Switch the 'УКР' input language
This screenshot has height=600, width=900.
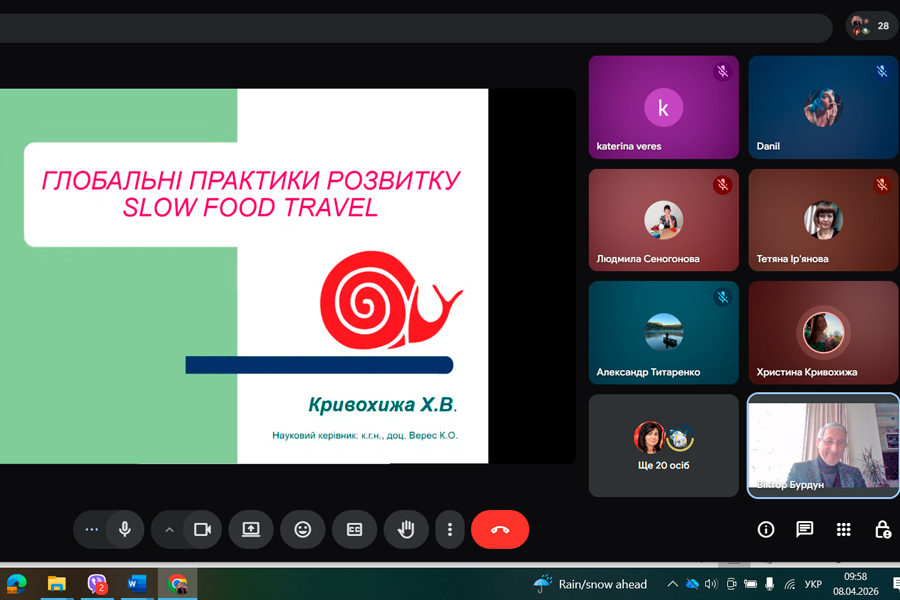click(x=813, y=584)
